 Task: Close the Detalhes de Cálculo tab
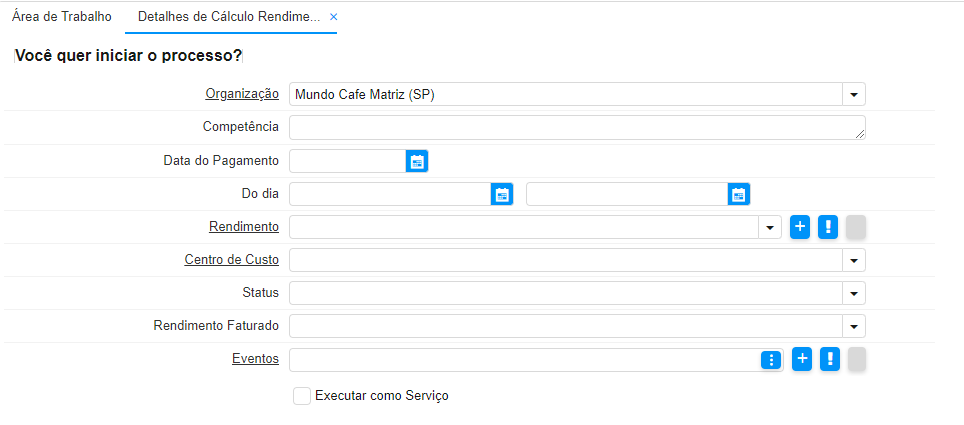(x=334, y=17)
